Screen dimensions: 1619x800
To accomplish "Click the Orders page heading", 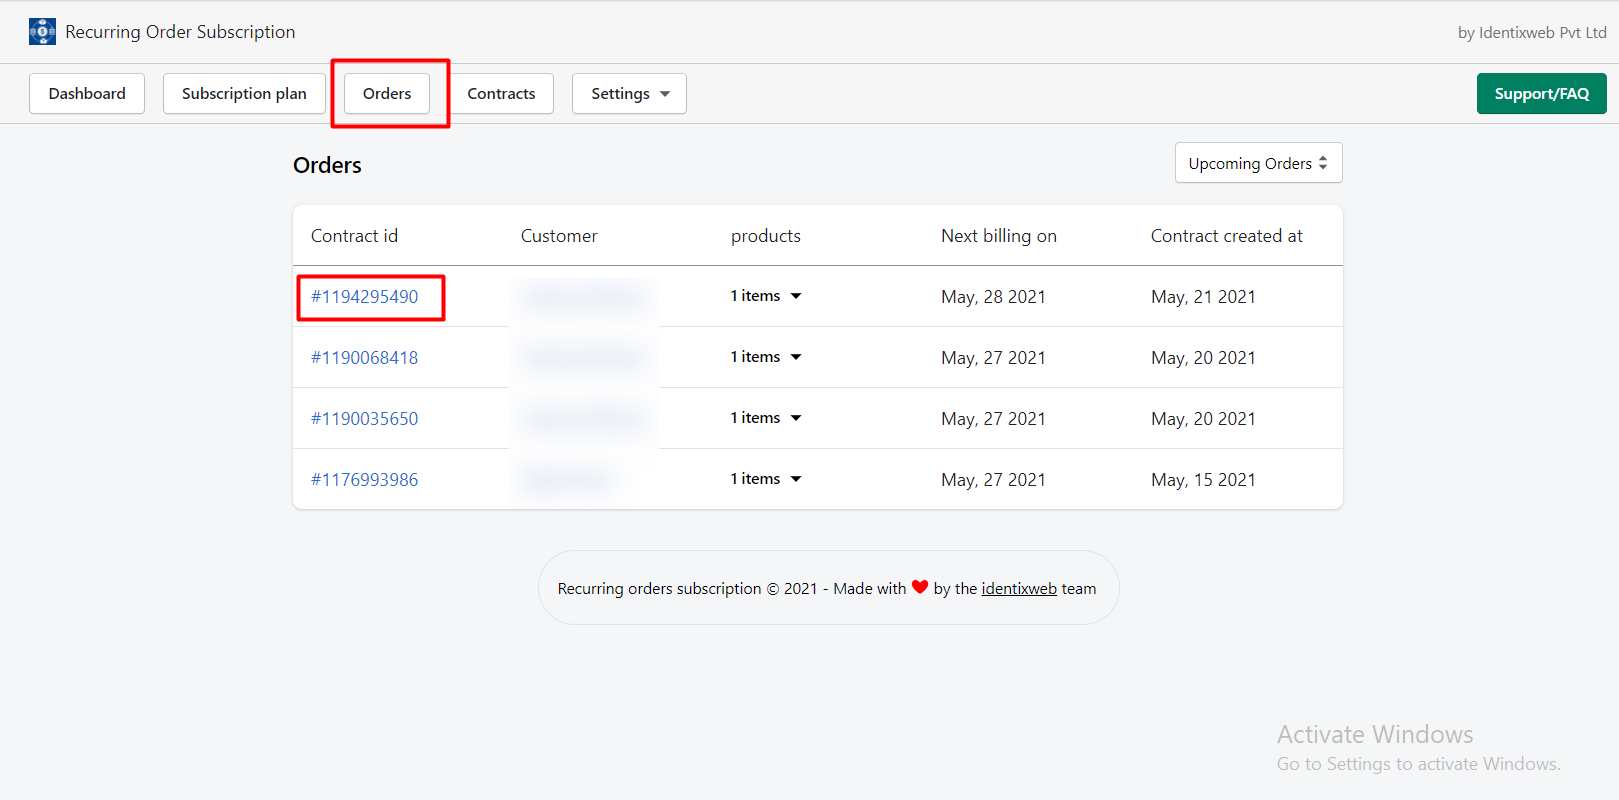I will 327,165.
